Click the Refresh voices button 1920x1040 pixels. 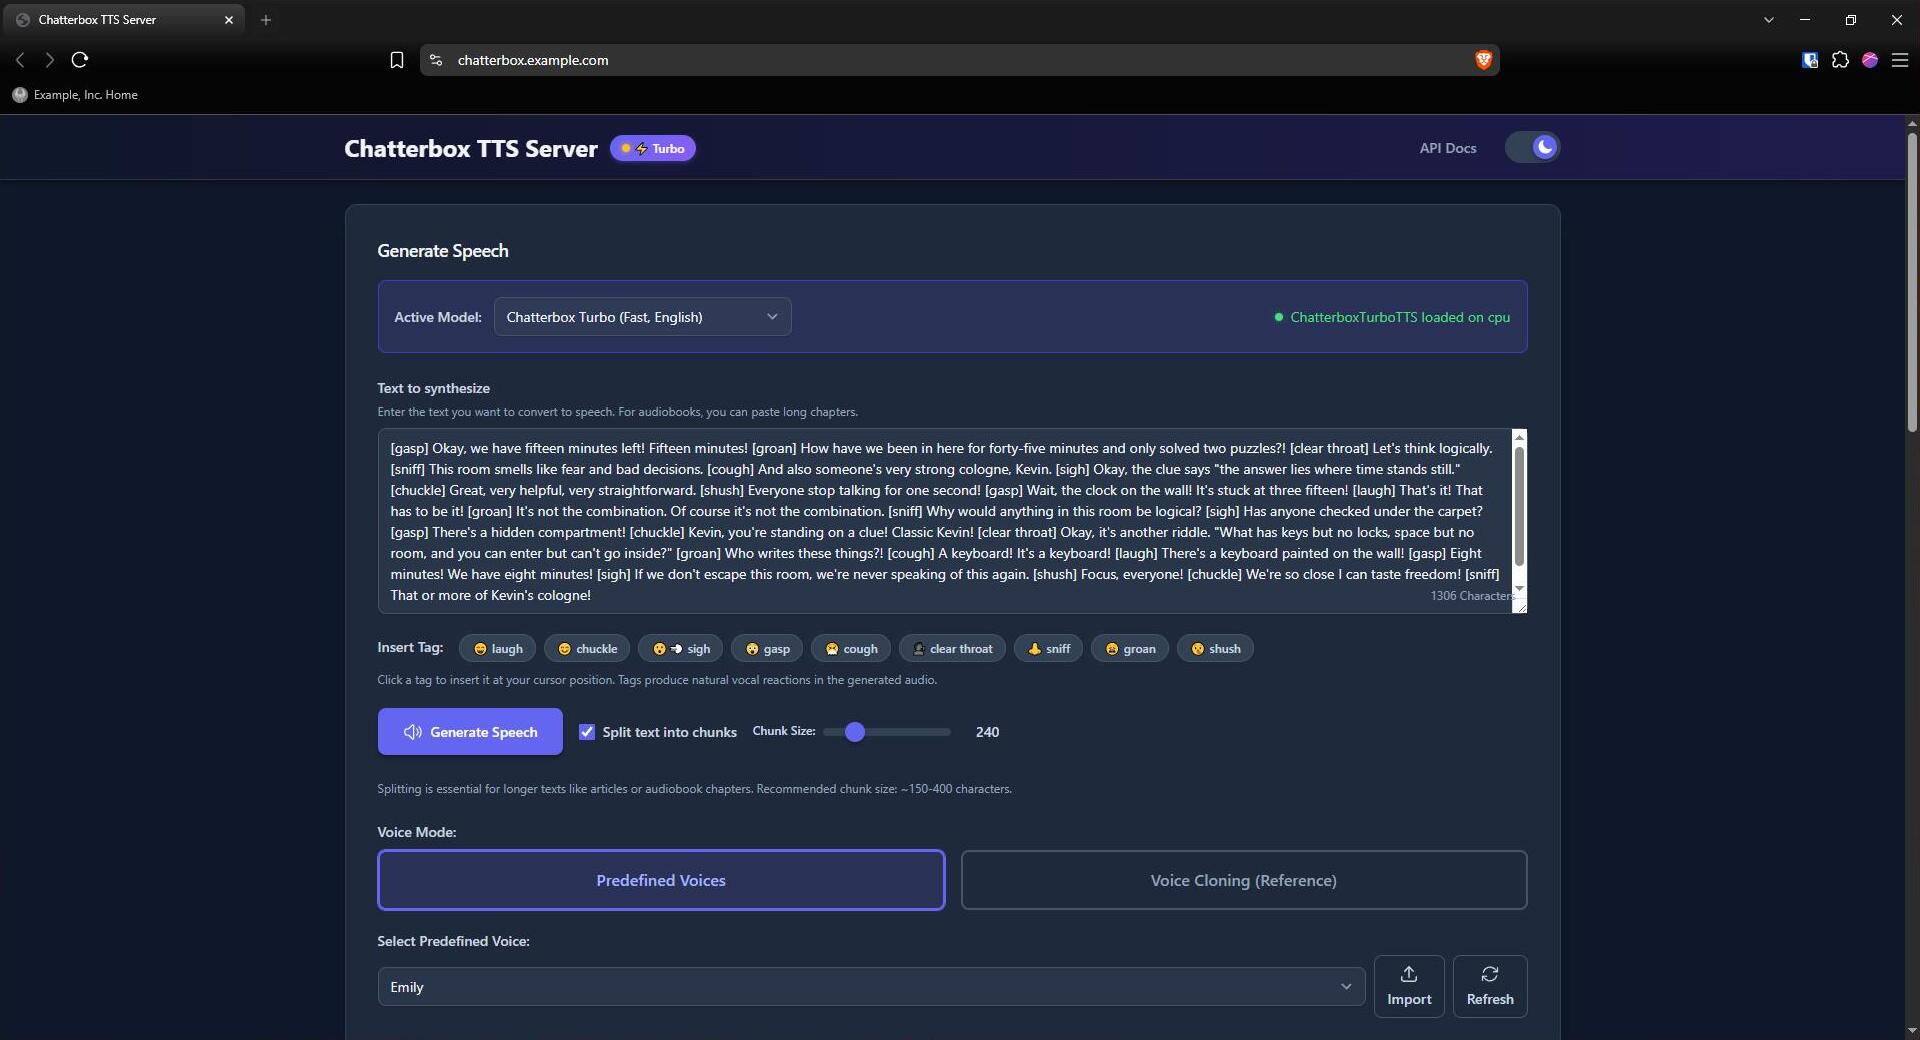coord(1490,986)
